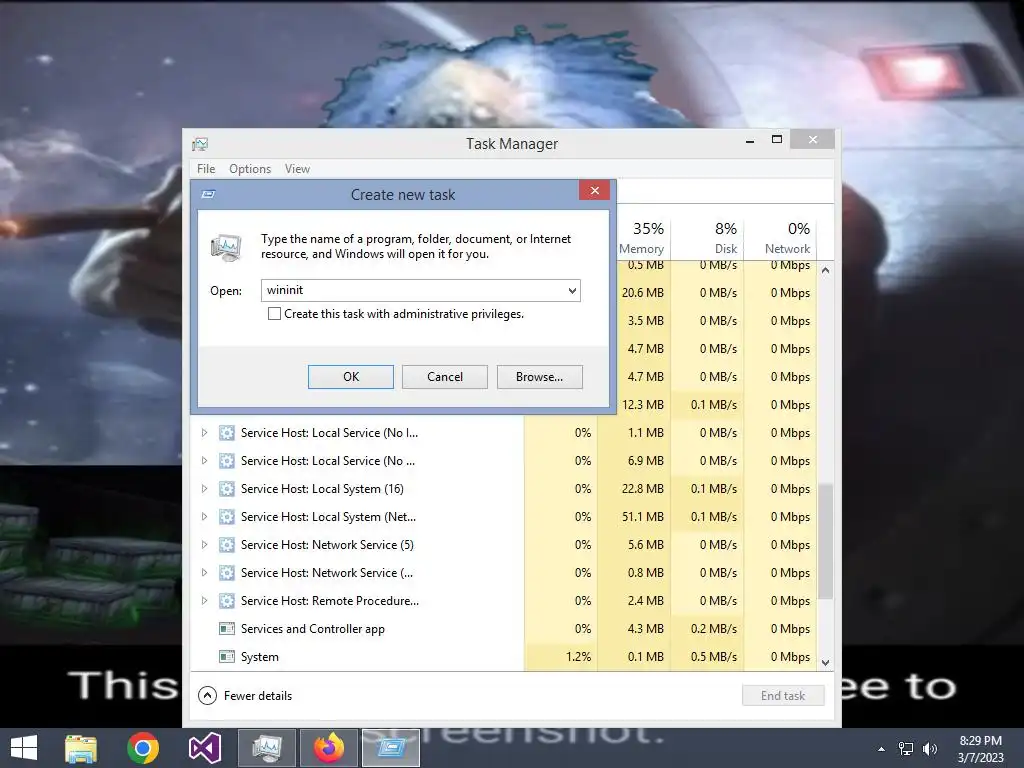The image size is (1024, 768).
Task: Sort by the Memory column header
Action: 641,238
